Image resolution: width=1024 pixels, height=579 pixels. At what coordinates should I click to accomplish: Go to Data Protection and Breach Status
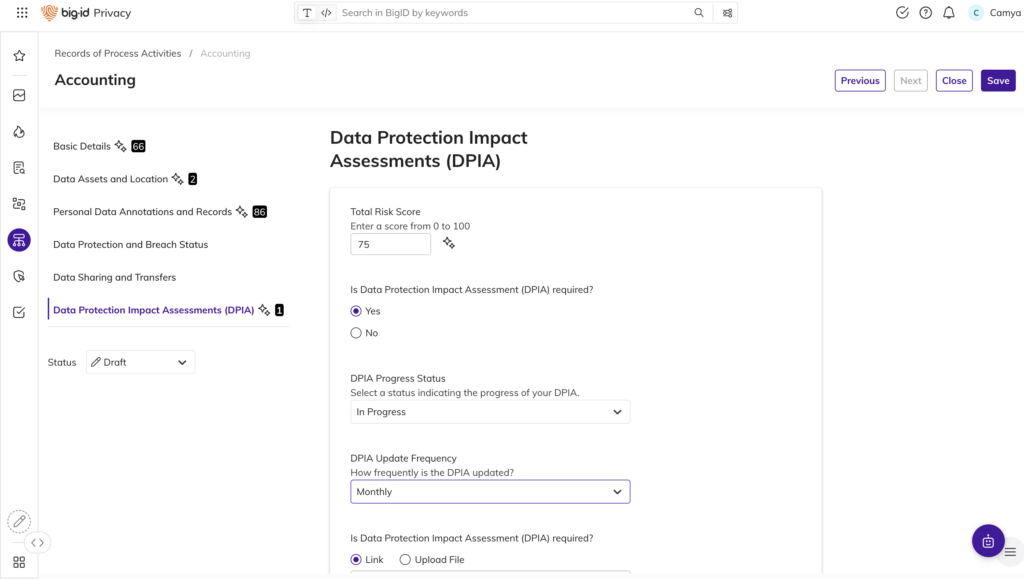131,244
